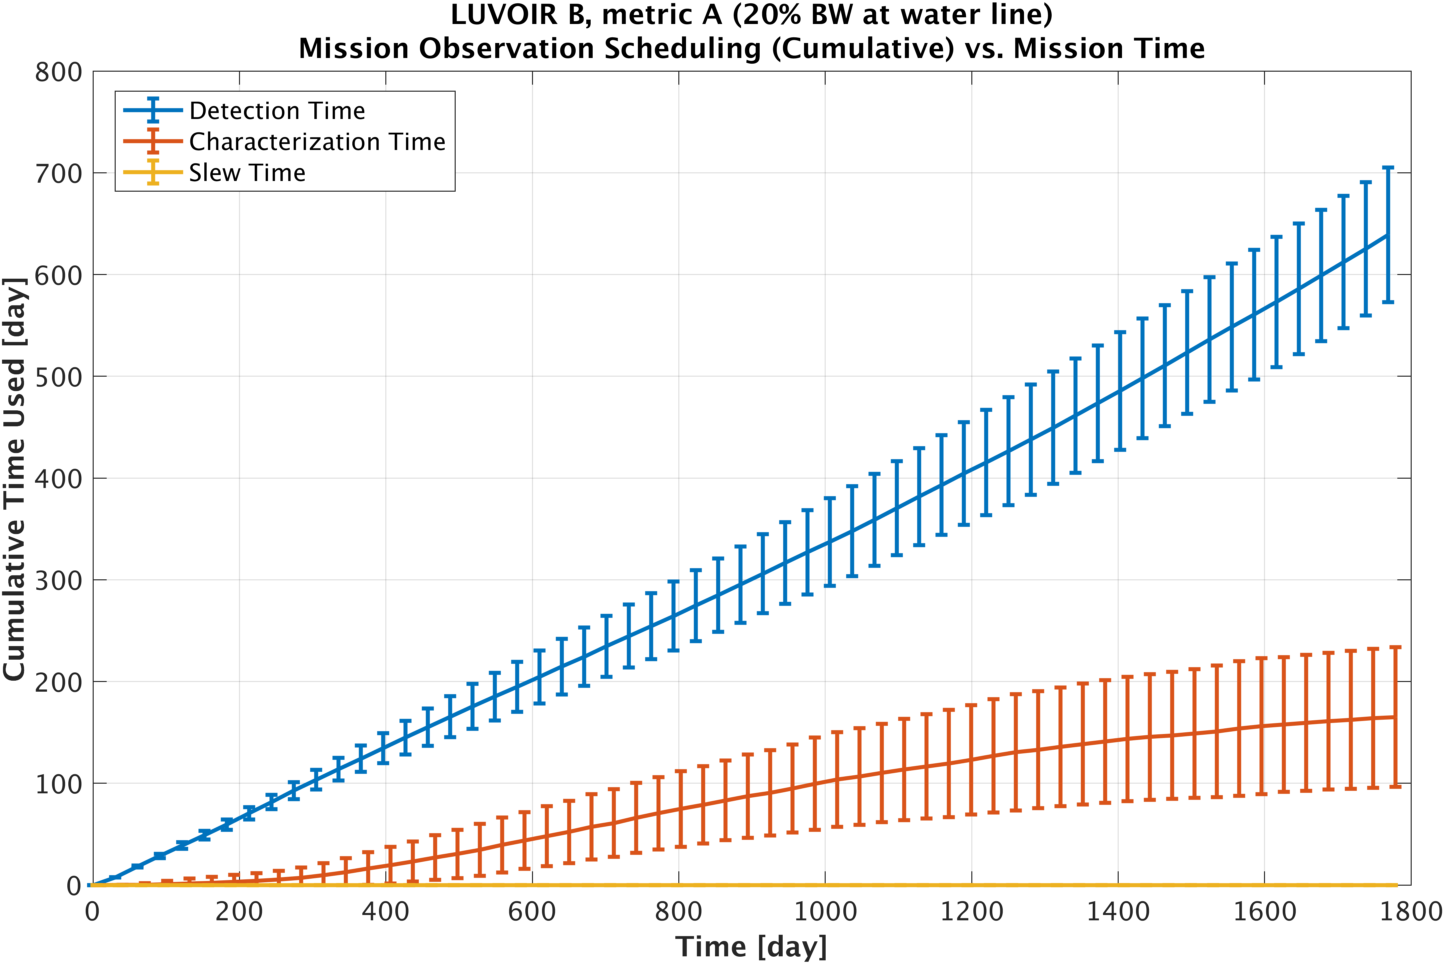Click the yellow line marker in legend
This screenshot has width=1444, height=964.
tap(152, 172)
